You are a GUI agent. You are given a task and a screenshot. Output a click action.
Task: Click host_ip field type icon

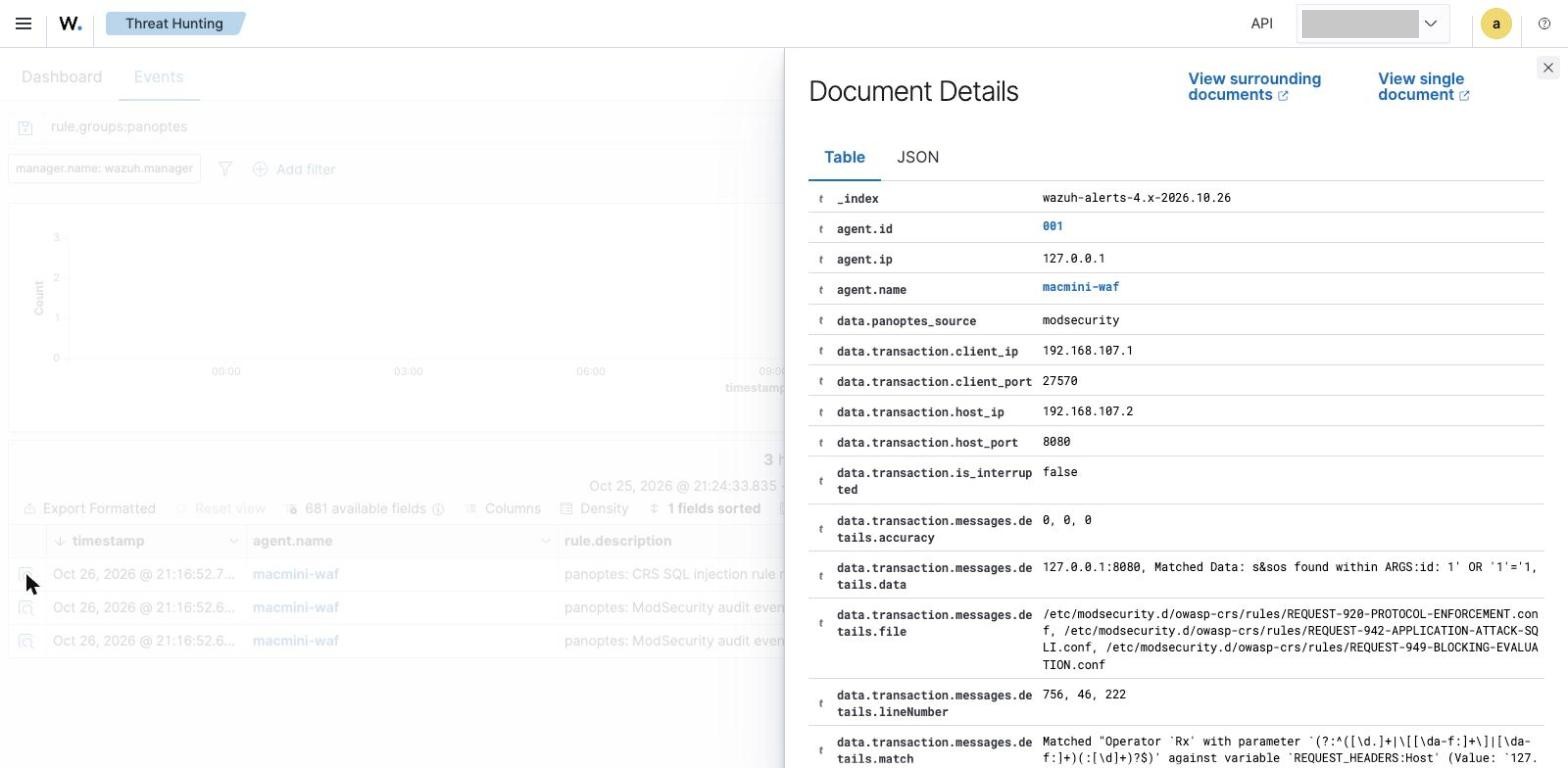click(x=821, y=412)
